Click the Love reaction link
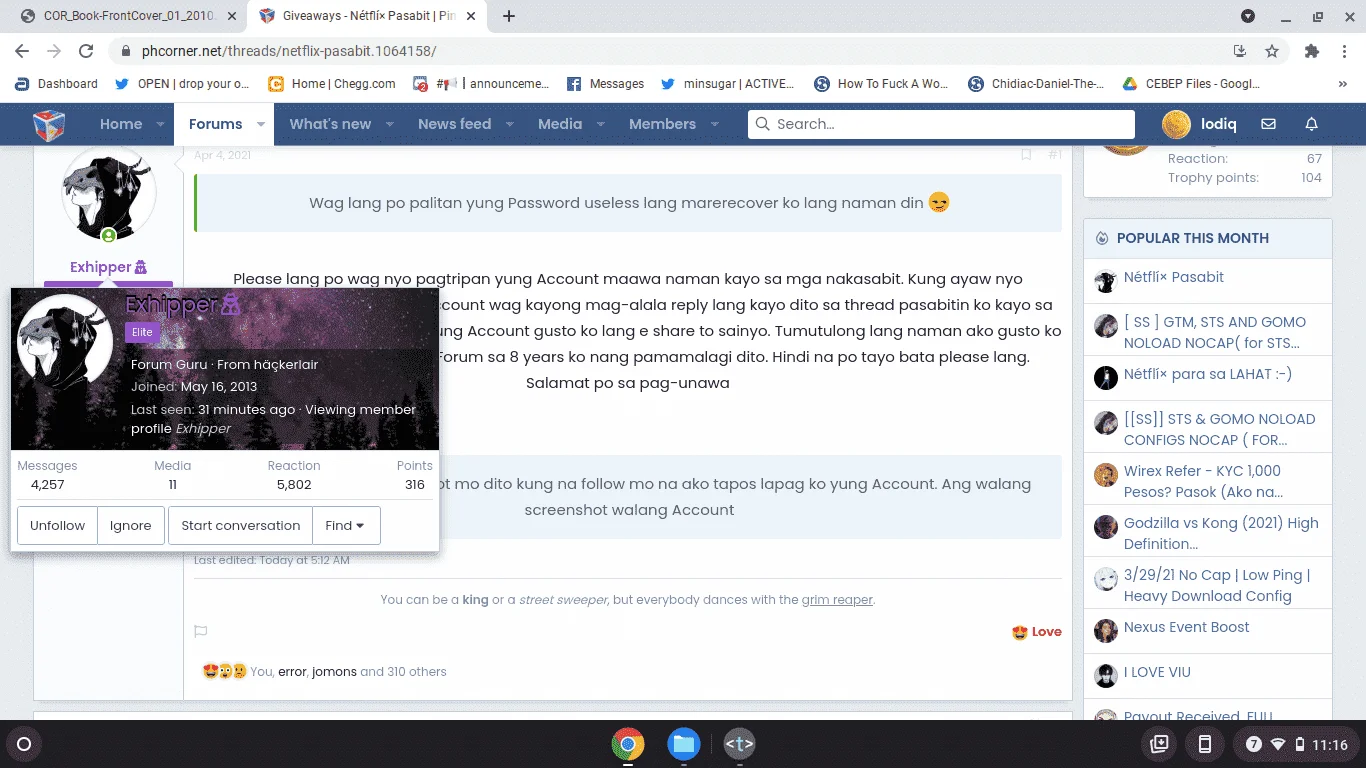Viewport: 1366px width, 768px height. coord(1037,631)
